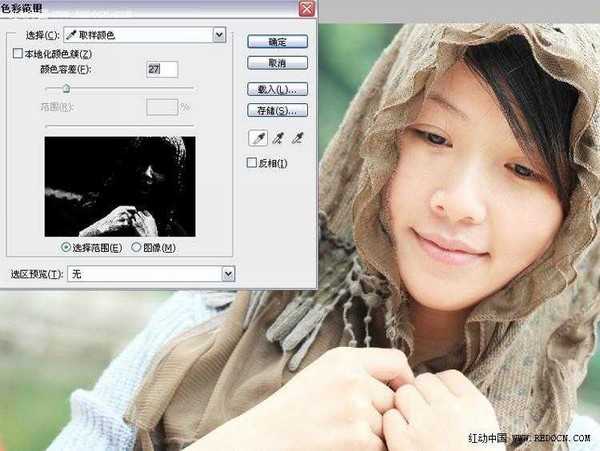Image resolution: width=600 pixels, height=451 pixels.
Task: Enable the 本地化颜色簇 checkbox
Action: tap(16, 53)
